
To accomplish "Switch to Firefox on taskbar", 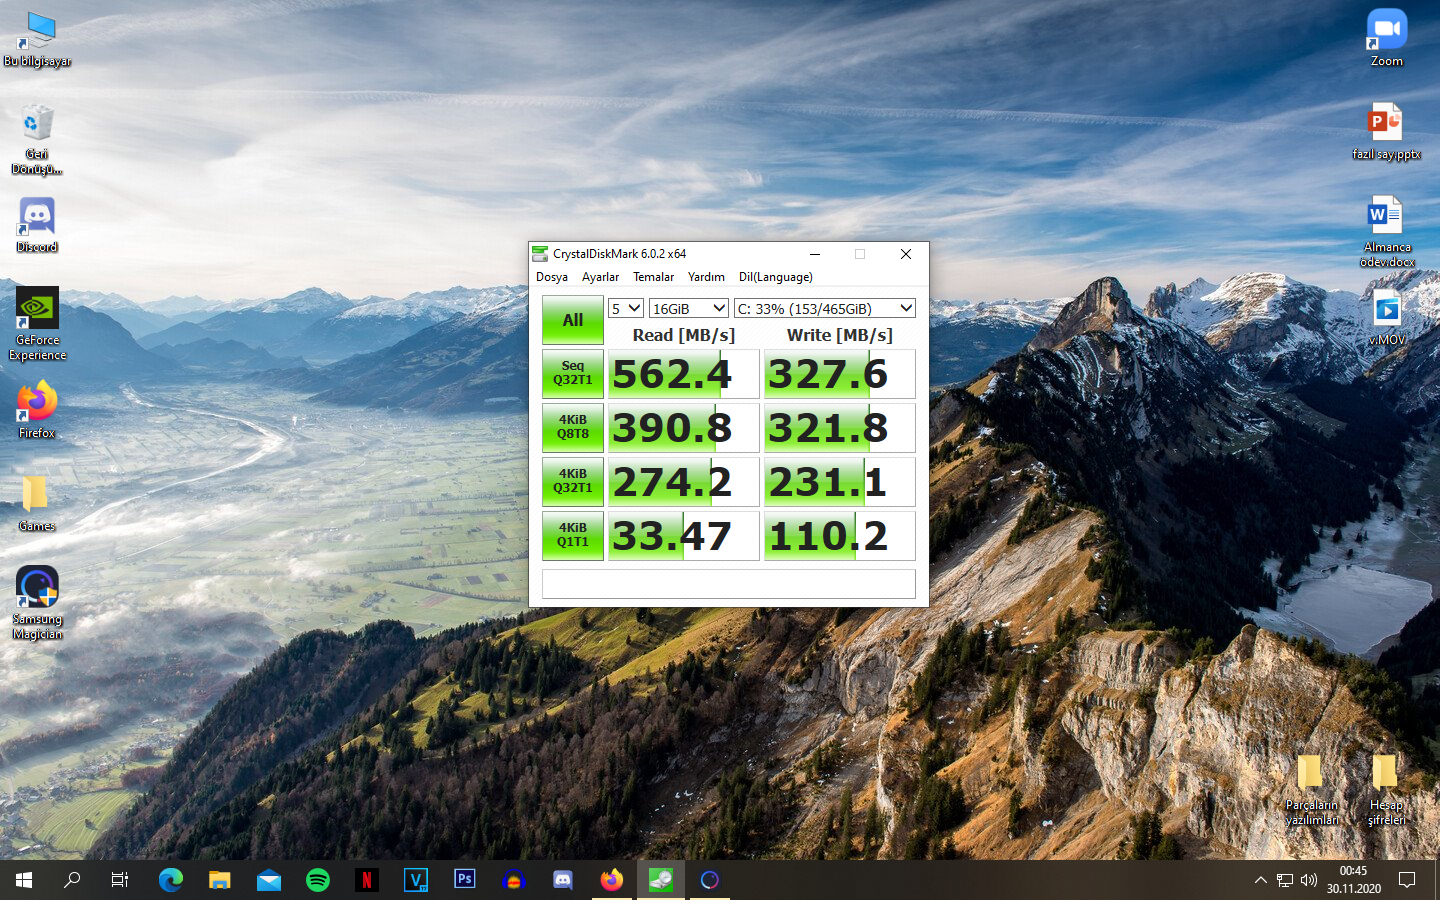I will coord(612,880).
